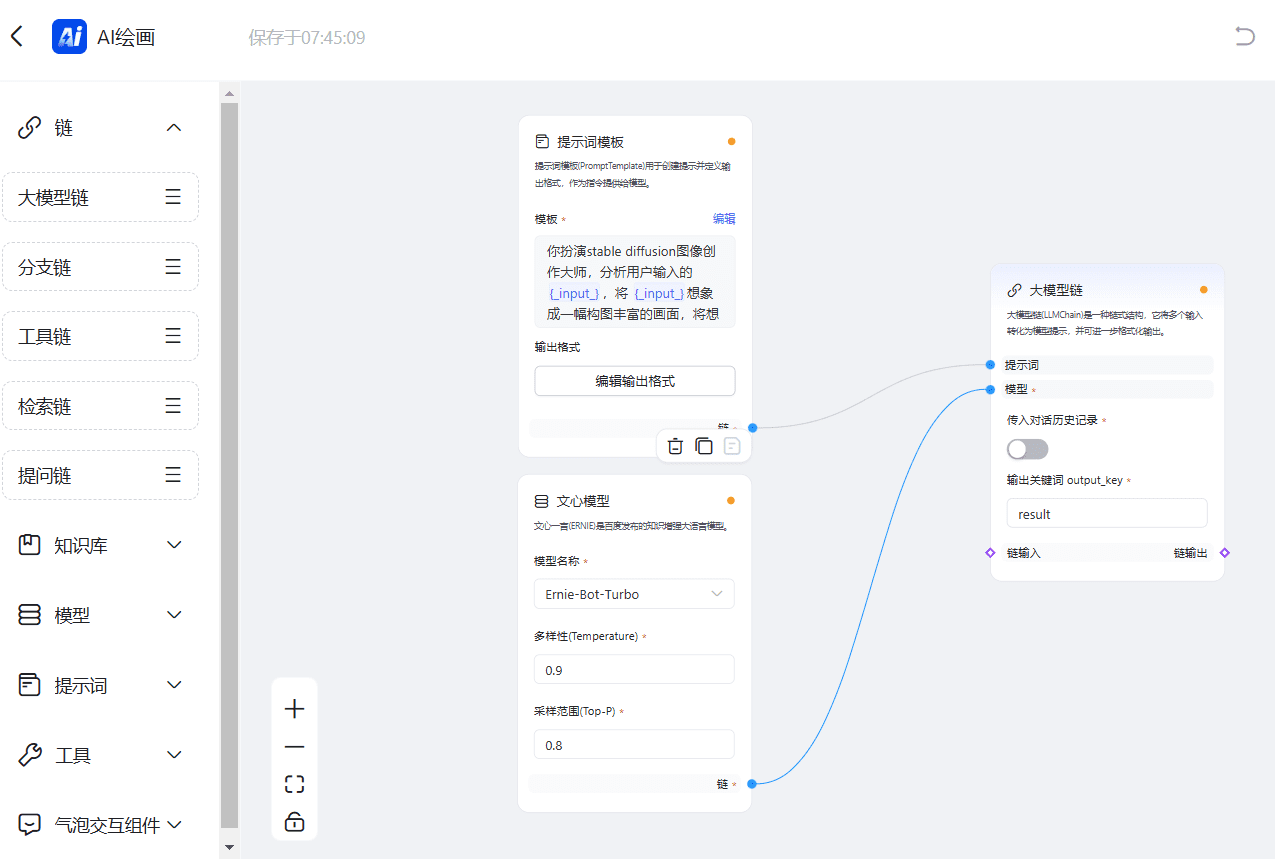The width and height of the screenshot is (1275, 859).
Task: Click the 模型 database icon in sidebar
Action: click(30, 615)
